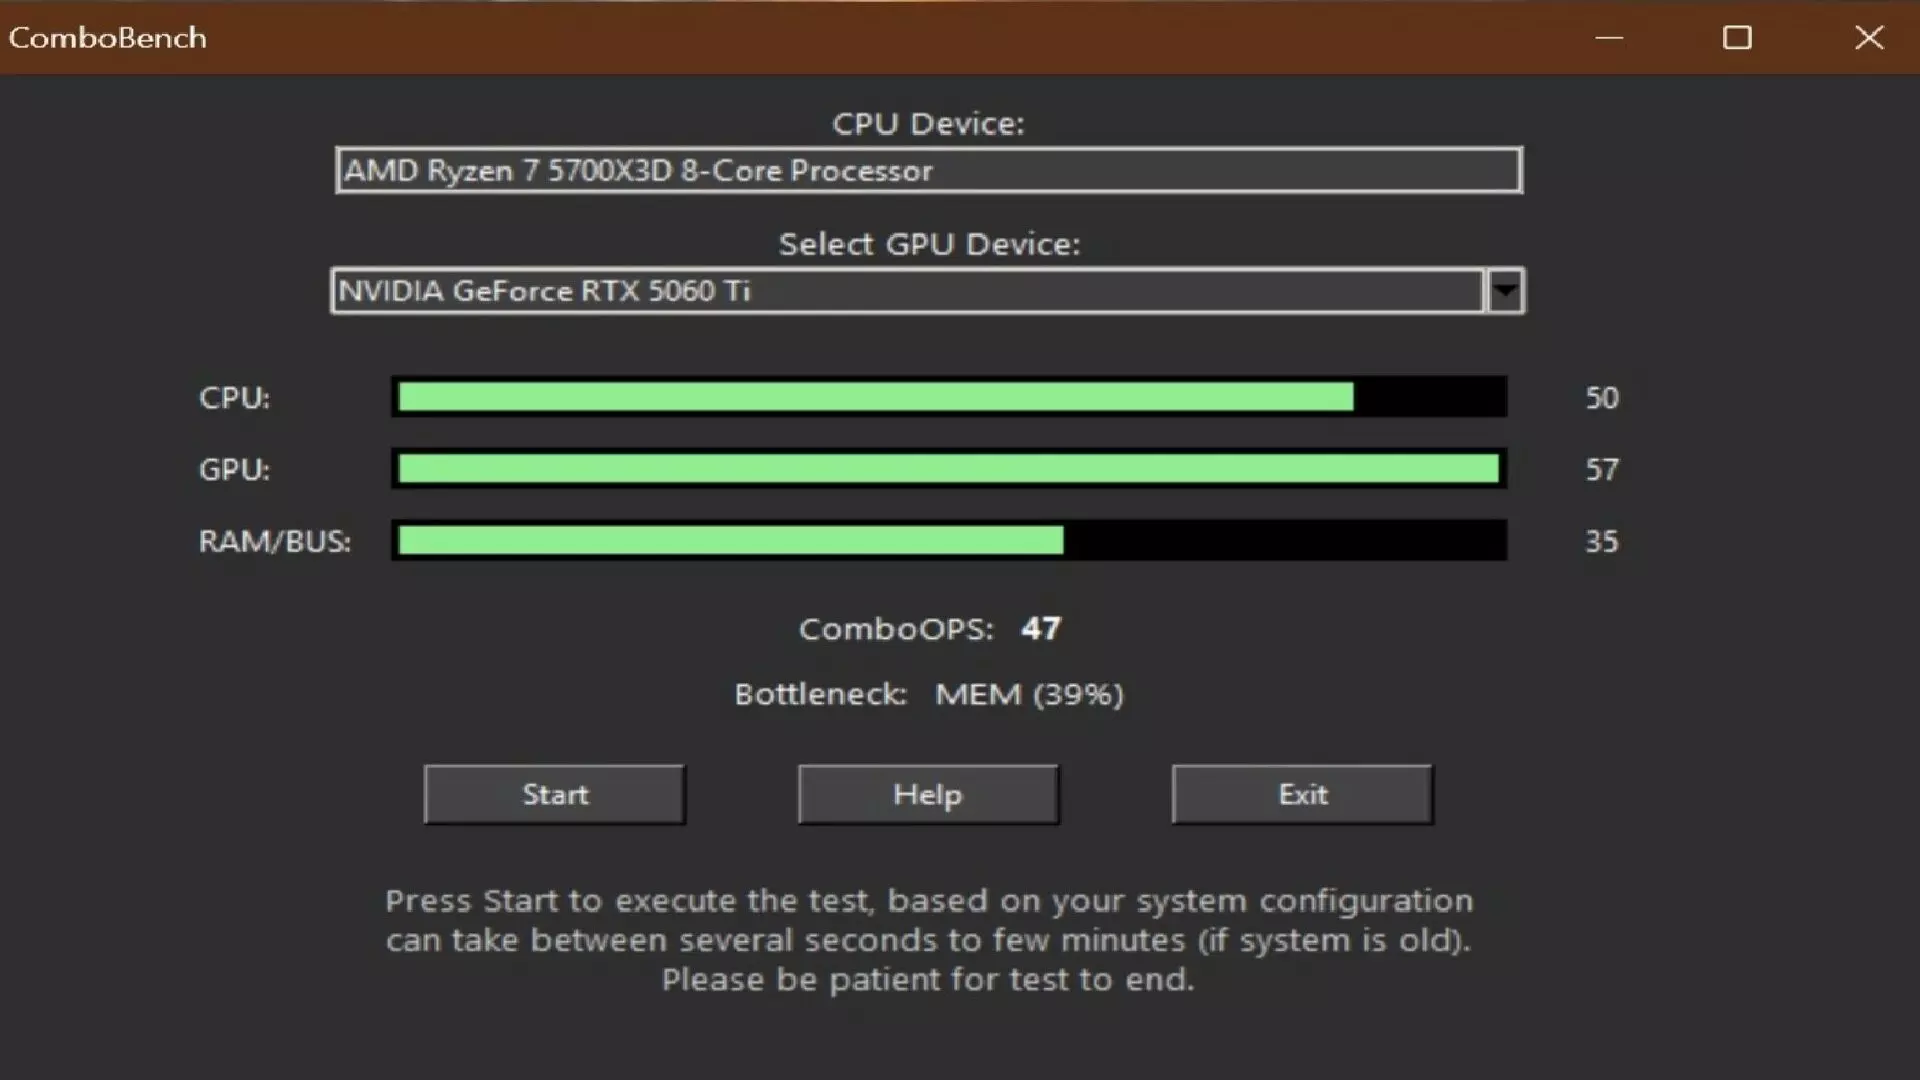Click the bottleneck result "MEM (39%)"
The height and width of the screenshot is (1080, 1920).
pos(1030,694)
